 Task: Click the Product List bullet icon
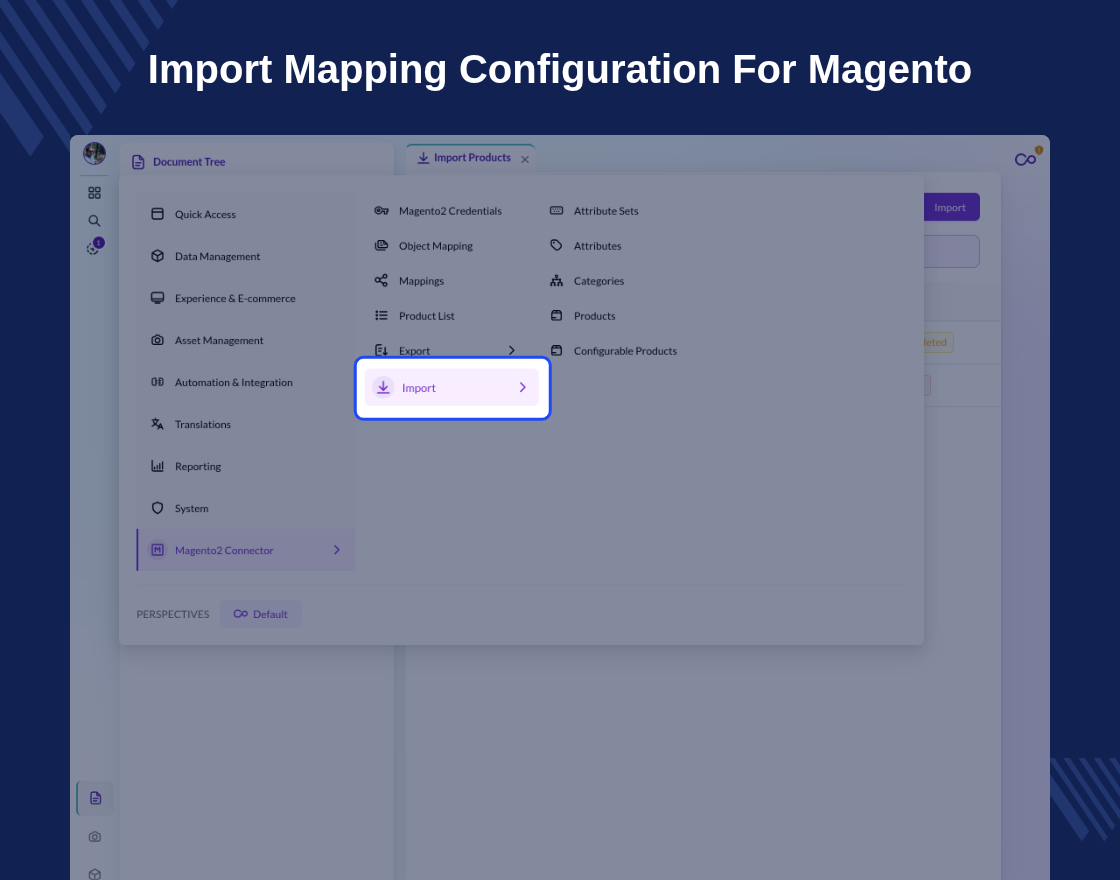[381, 316]
